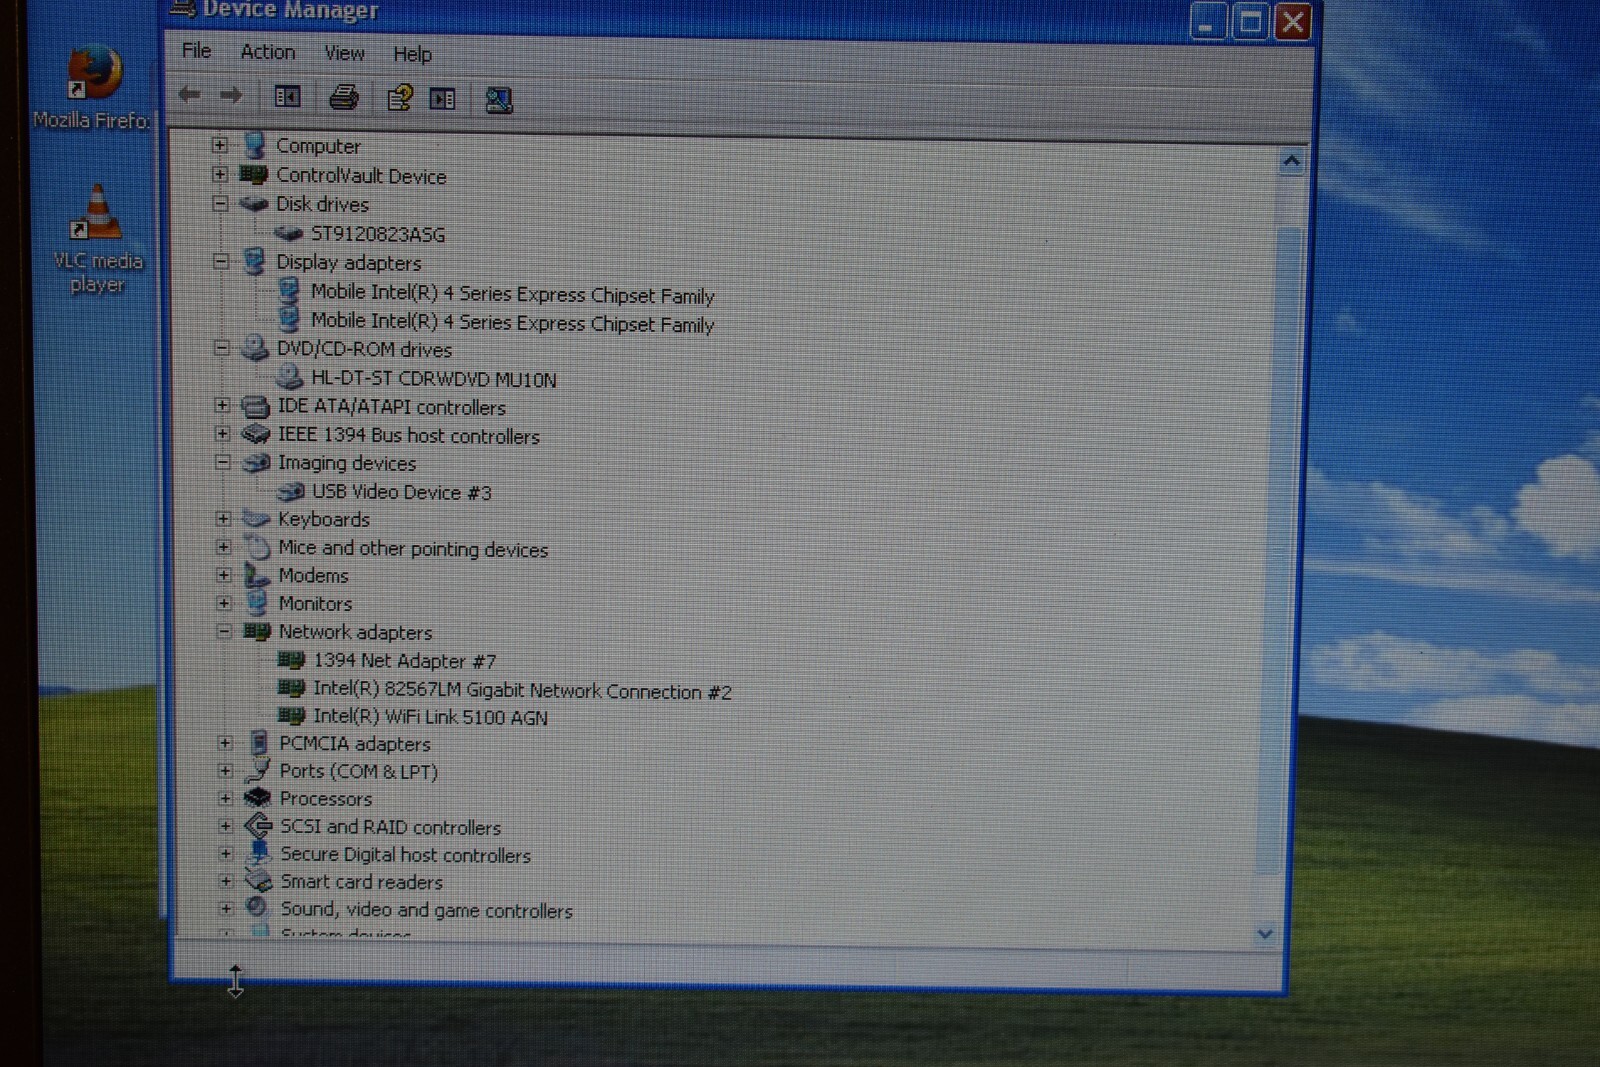Click the Imaging devices camera icon
The width and height of the screenshot is (1600, 1067).
(x=257, y=462)
